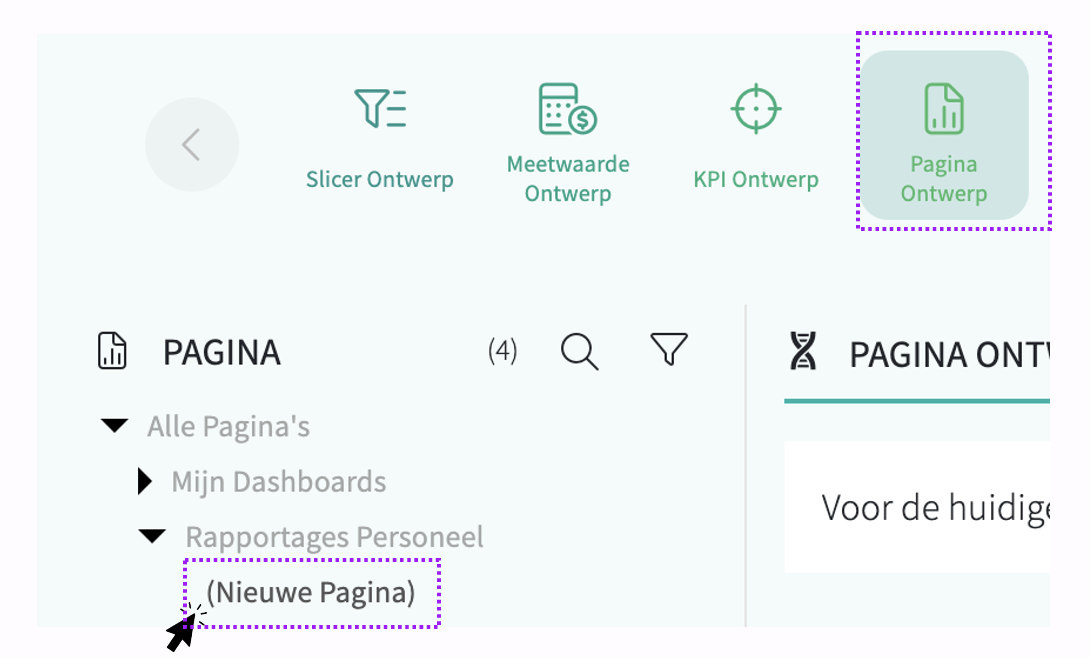Open the funnel filter in PAGINA panel

click(669, 349)
